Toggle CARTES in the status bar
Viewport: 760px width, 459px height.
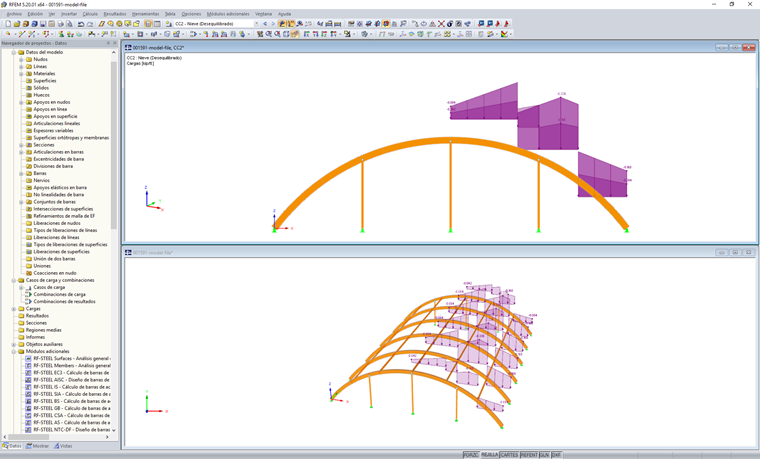[509, 455]
